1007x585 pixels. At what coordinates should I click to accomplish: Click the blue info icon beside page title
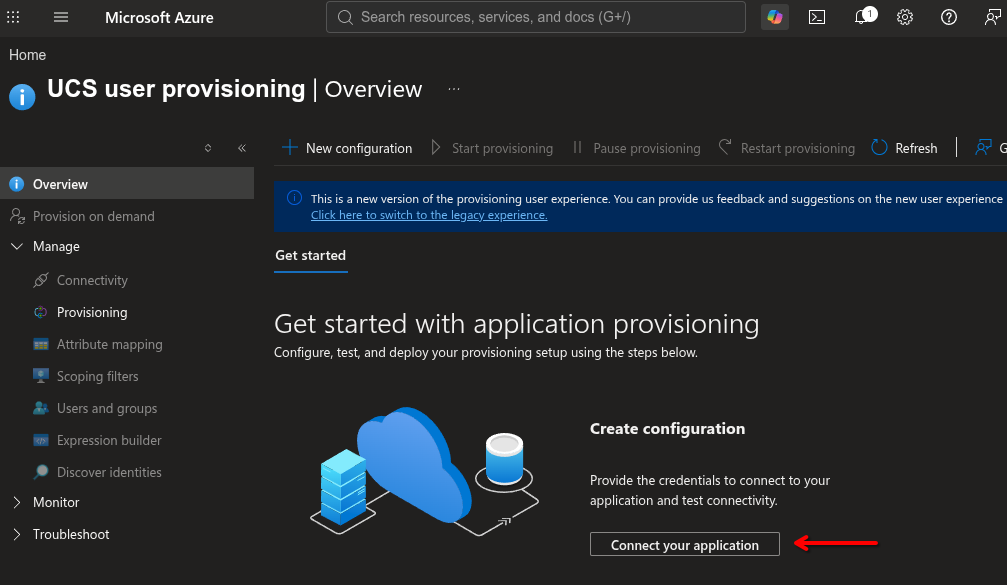(22, 97)
